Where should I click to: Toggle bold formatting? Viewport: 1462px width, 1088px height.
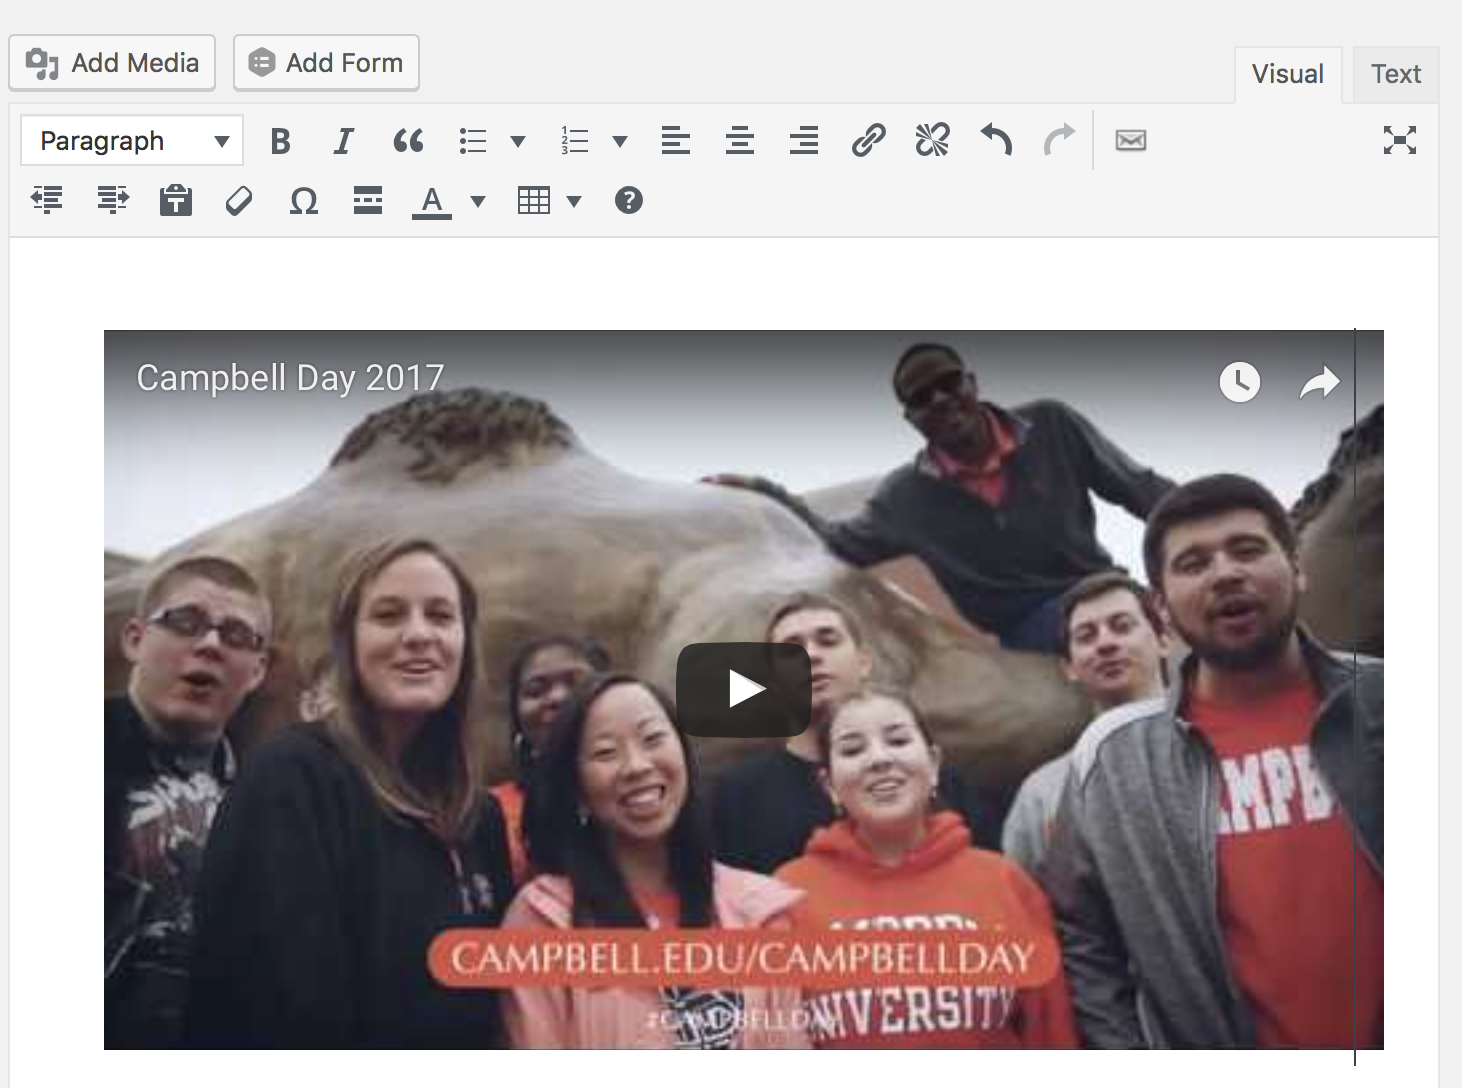coord(281,141)
